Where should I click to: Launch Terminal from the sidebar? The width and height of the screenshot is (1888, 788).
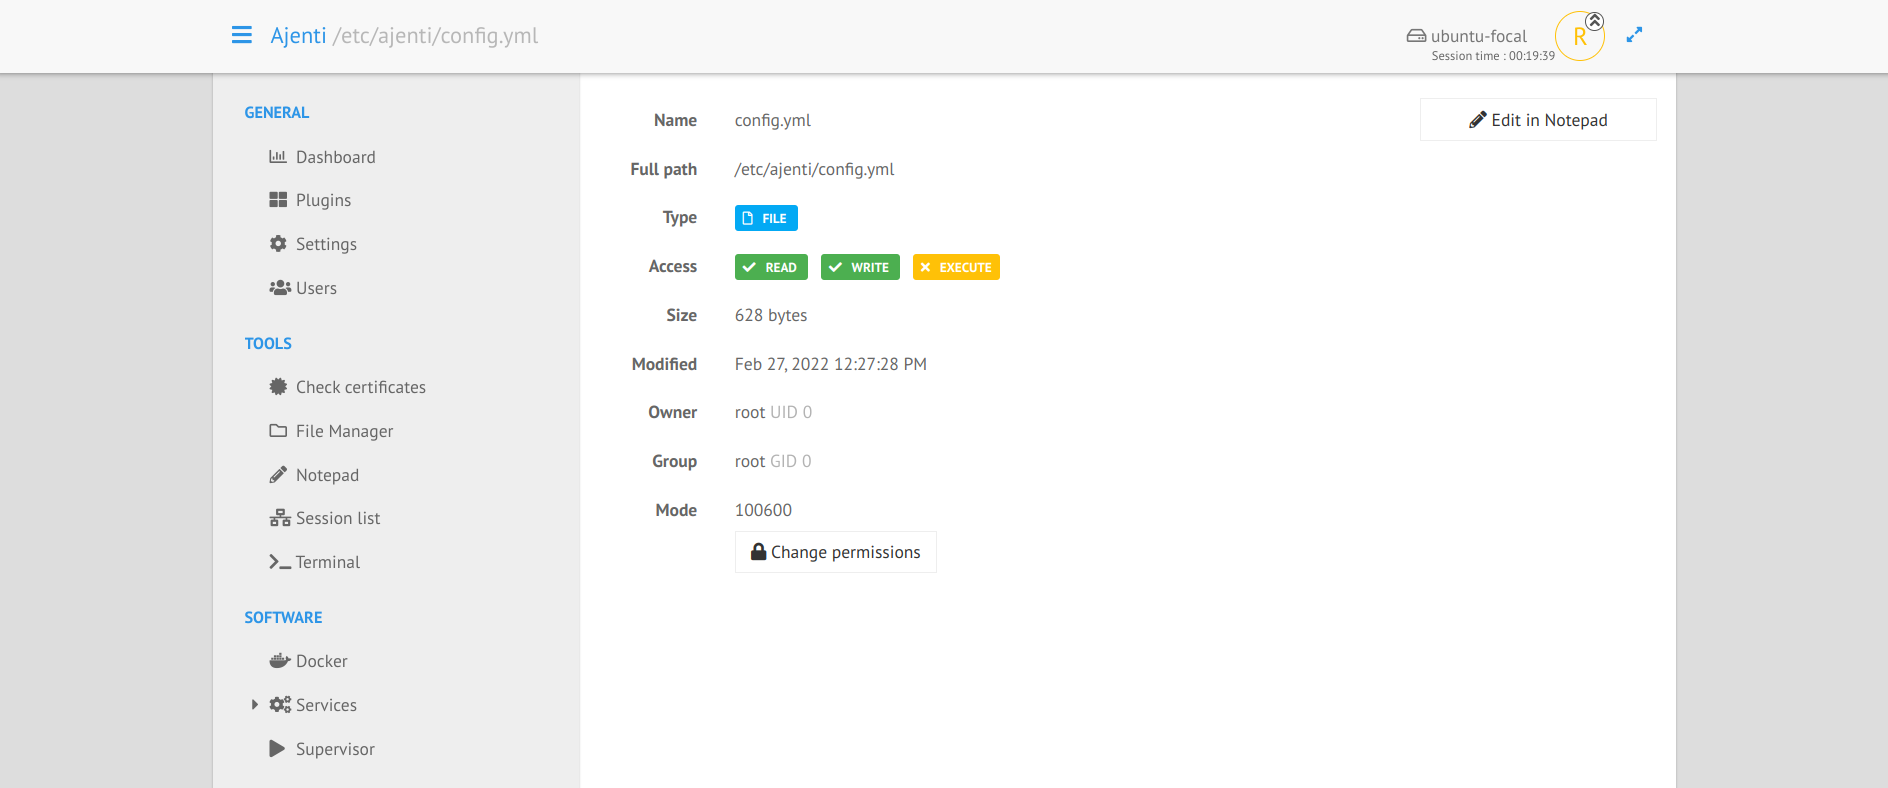pyautogui.click(x=328, y=562)
